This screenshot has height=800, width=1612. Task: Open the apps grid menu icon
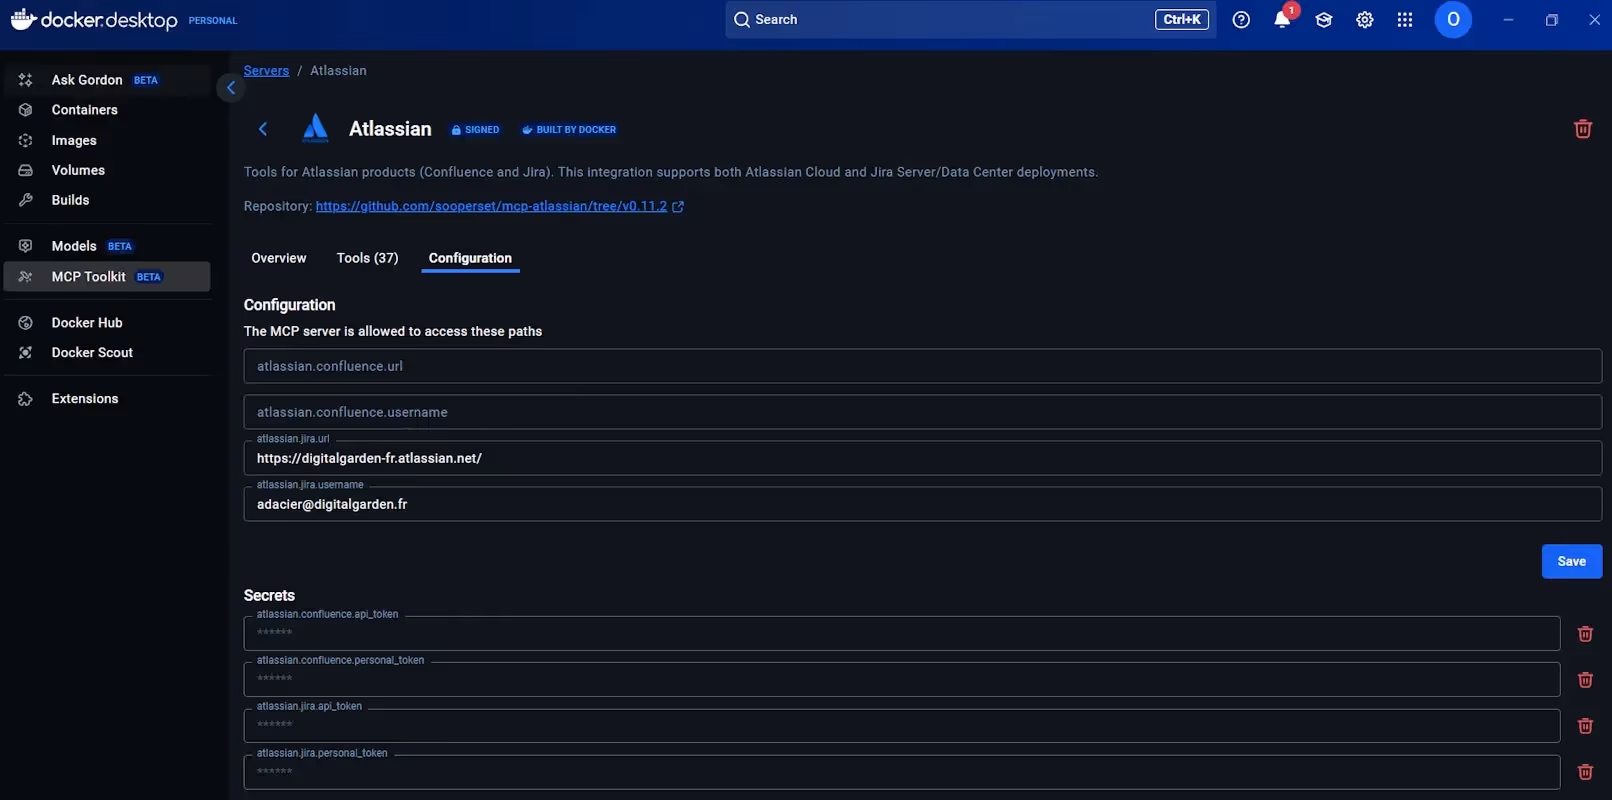pyautogui.click(x=1405, y=20)
